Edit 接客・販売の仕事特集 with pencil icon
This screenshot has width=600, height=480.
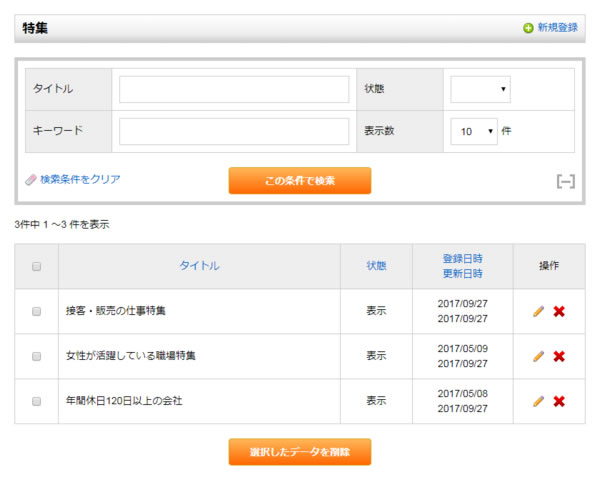[x=538, y=311]
